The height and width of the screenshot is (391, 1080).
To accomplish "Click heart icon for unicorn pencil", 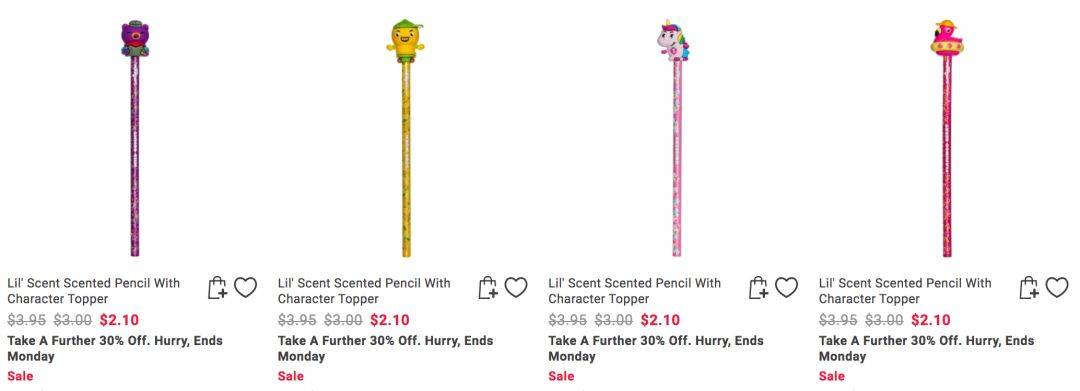I will pos(787,287).
